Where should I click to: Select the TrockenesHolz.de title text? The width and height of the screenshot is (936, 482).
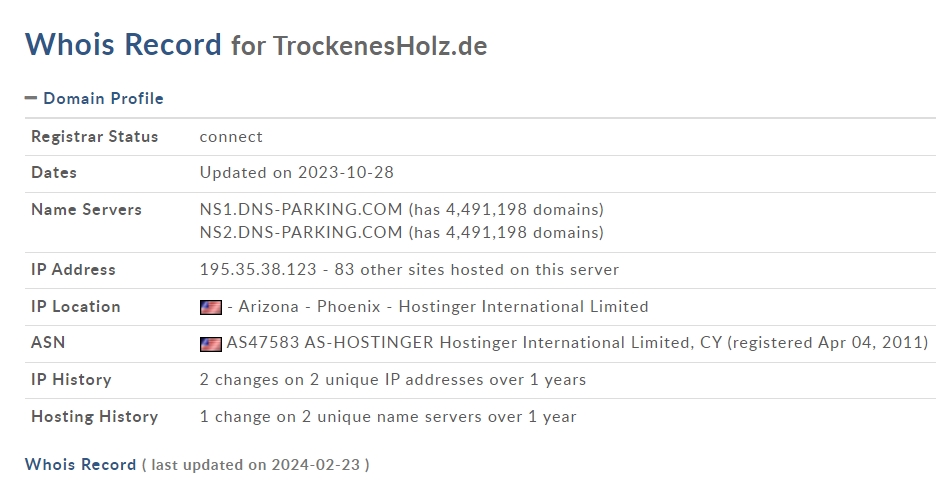coord(380,46)
